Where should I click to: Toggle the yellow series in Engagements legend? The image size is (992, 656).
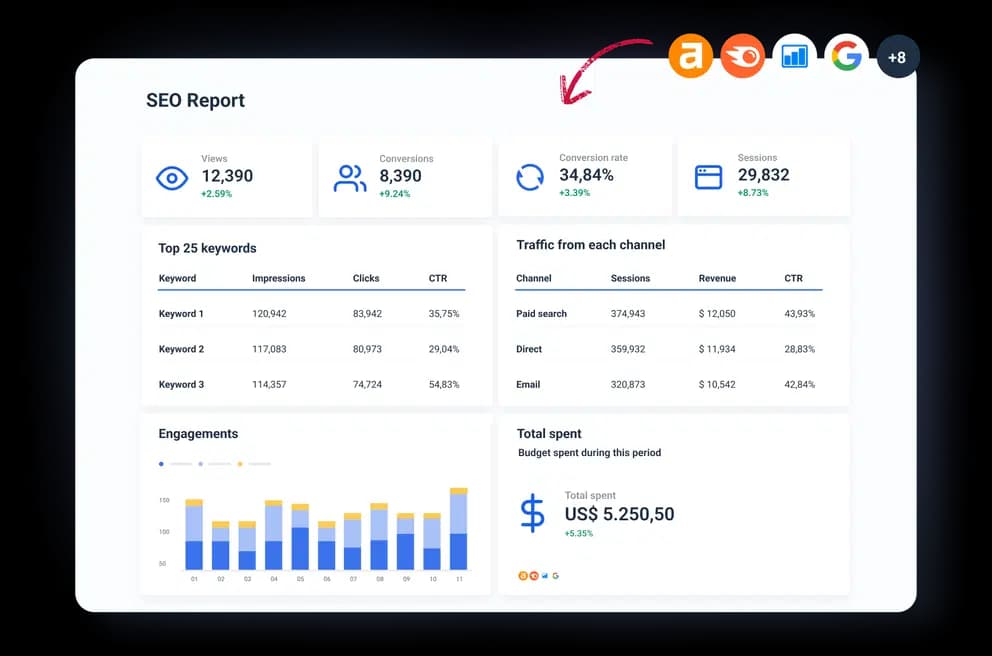(x=240, y=464)
